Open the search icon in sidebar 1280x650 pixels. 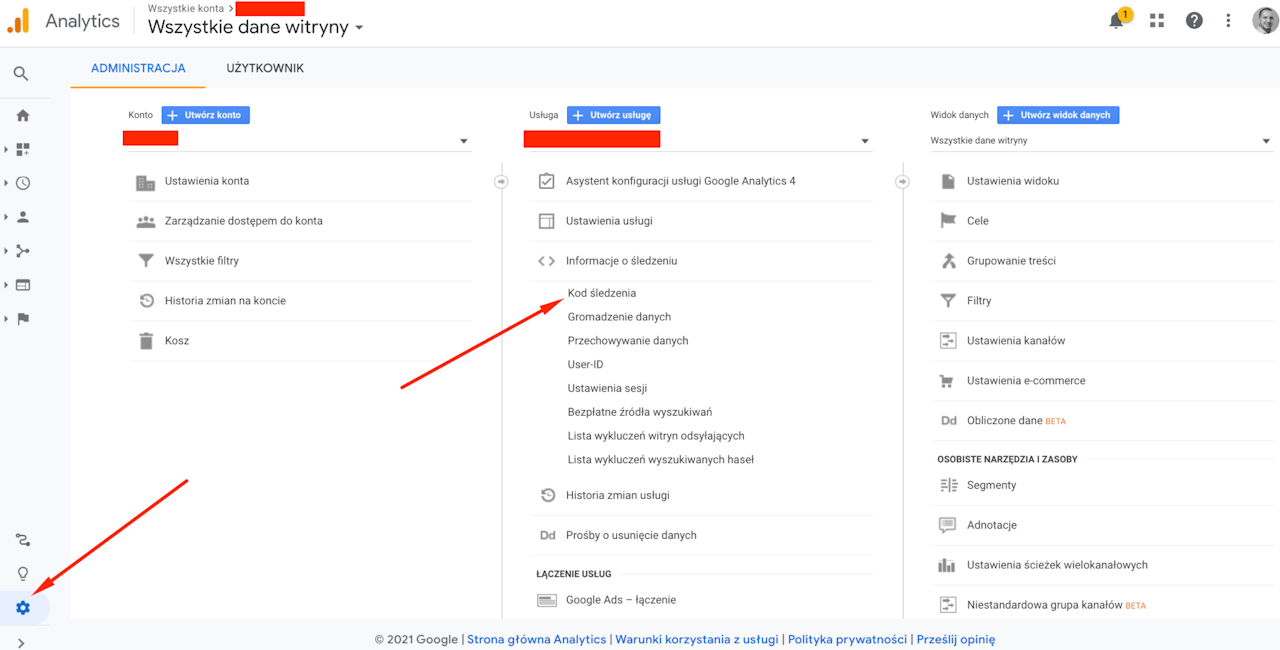pyautogui.click(x=21, y=74)
